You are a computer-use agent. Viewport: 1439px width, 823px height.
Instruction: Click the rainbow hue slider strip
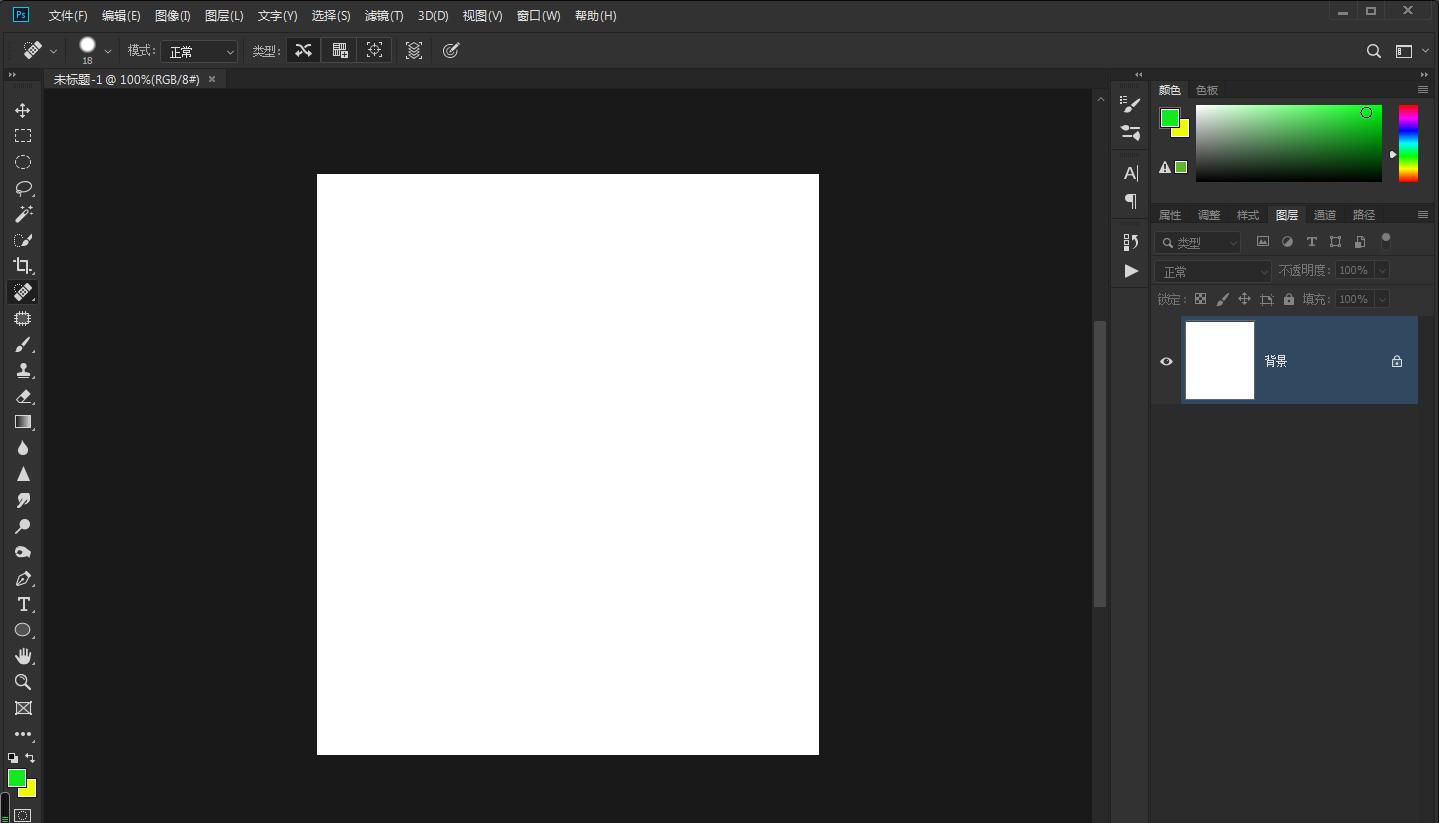1408,143
